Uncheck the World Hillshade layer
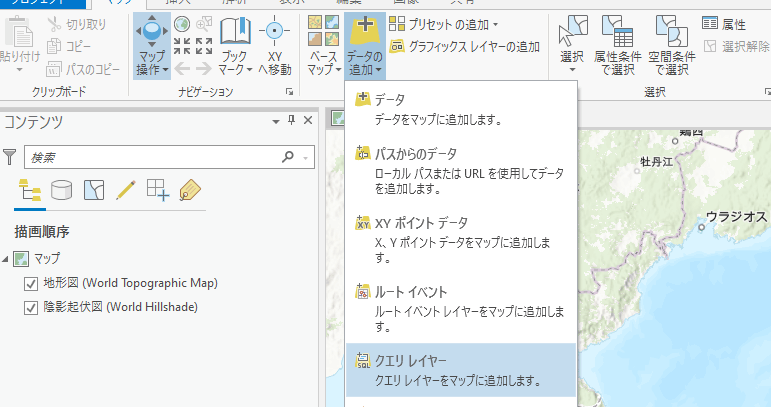The height and width of the screenshot is (407, 771). coord(31,308)
